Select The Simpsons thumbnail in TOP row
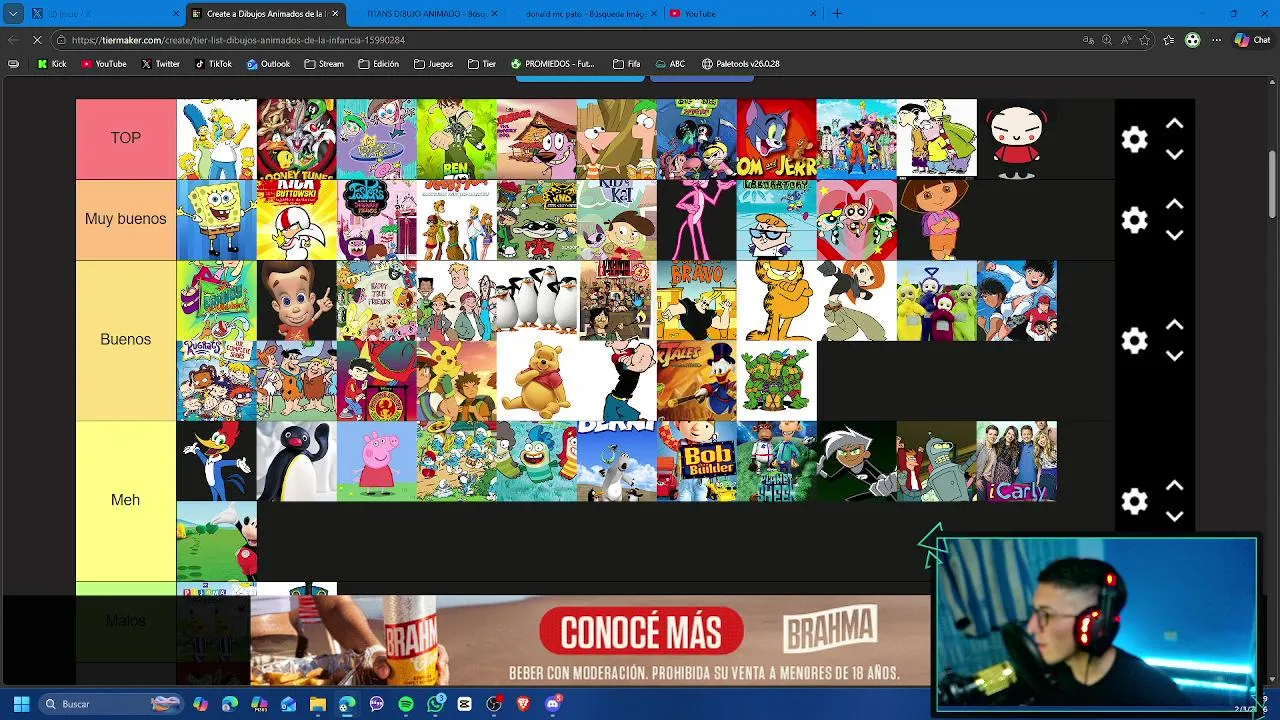Viewport: 1280px width, 720px height. (217, 139)
